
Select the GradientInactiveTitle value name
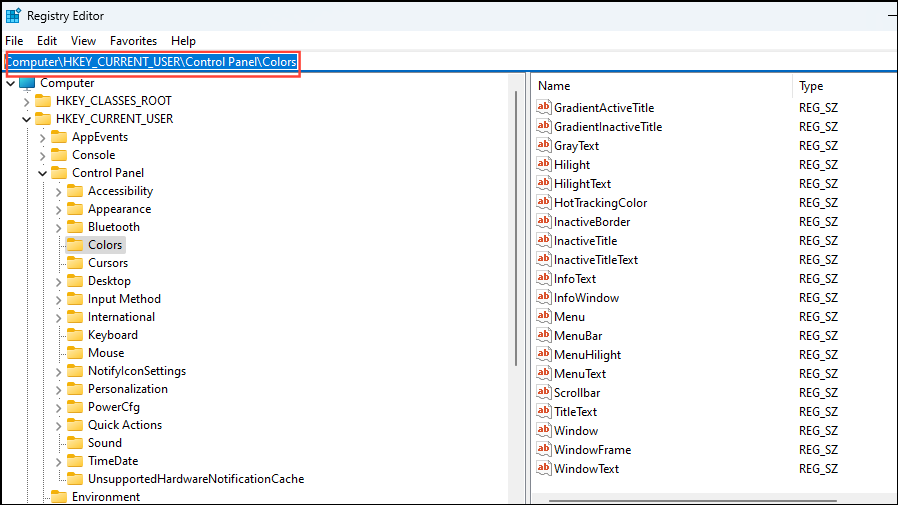pyautogui.click(x=608, y=127)
